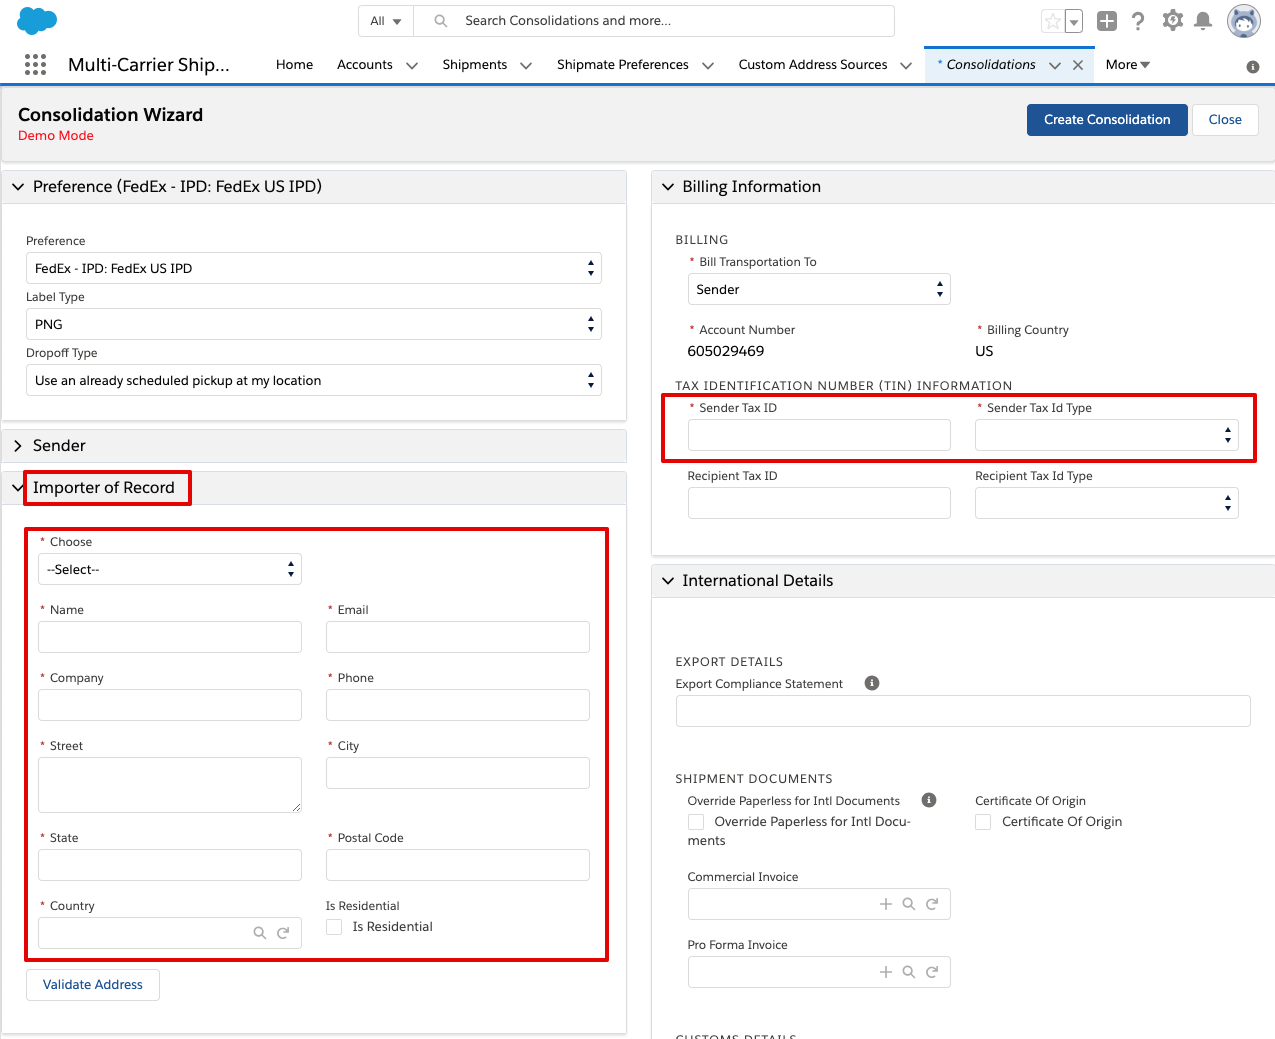Image resolution: width=1275 pixels, height=1039 pixels.
Task: Click the Street text area
Action: point(170,785)
